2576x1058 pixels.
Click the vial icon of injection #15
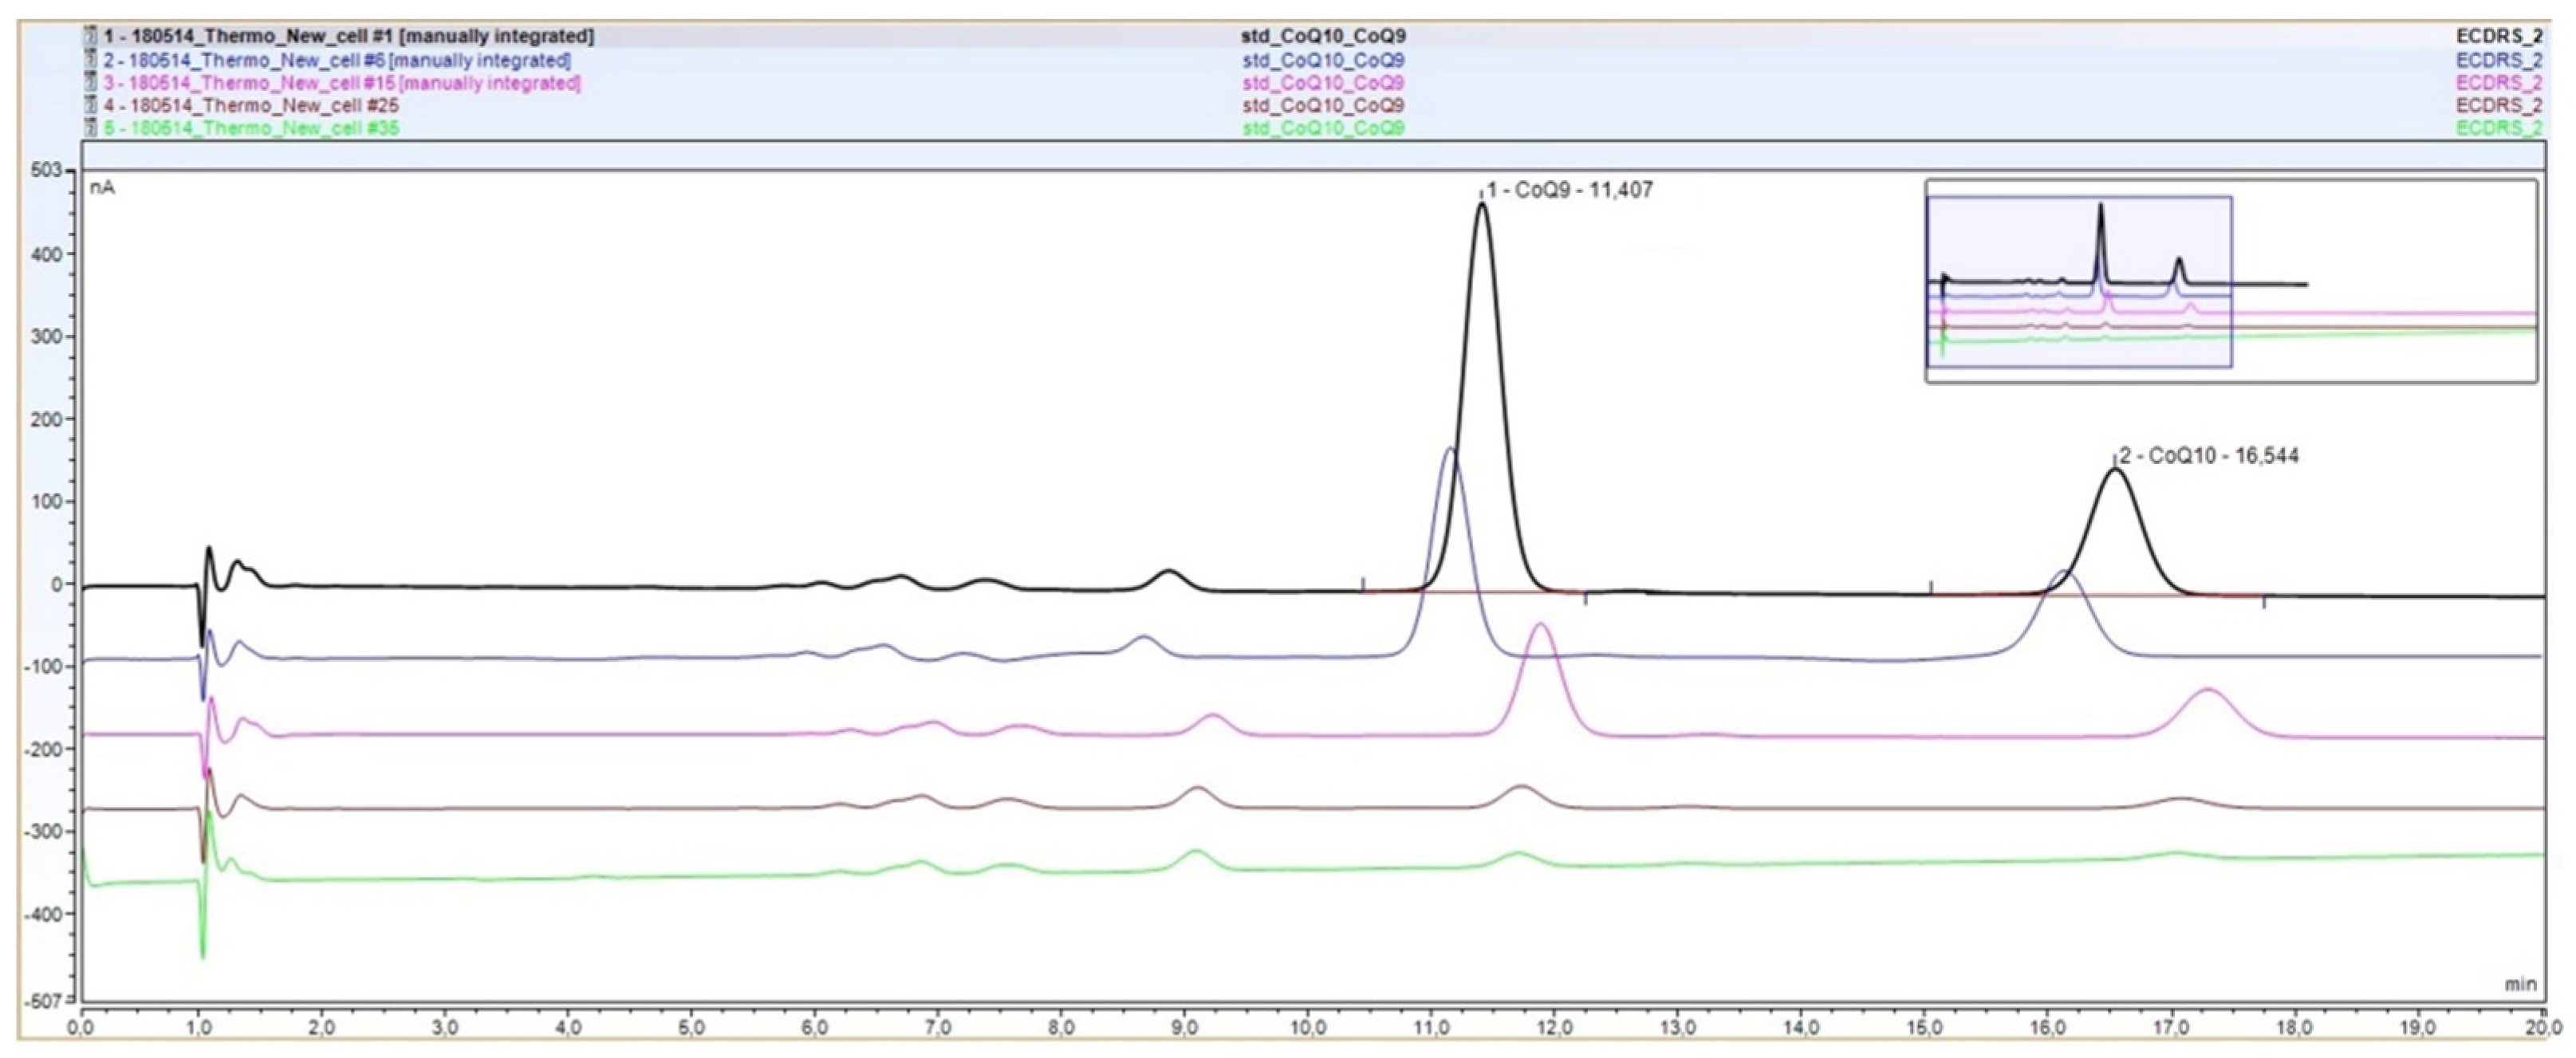(91, 83)
